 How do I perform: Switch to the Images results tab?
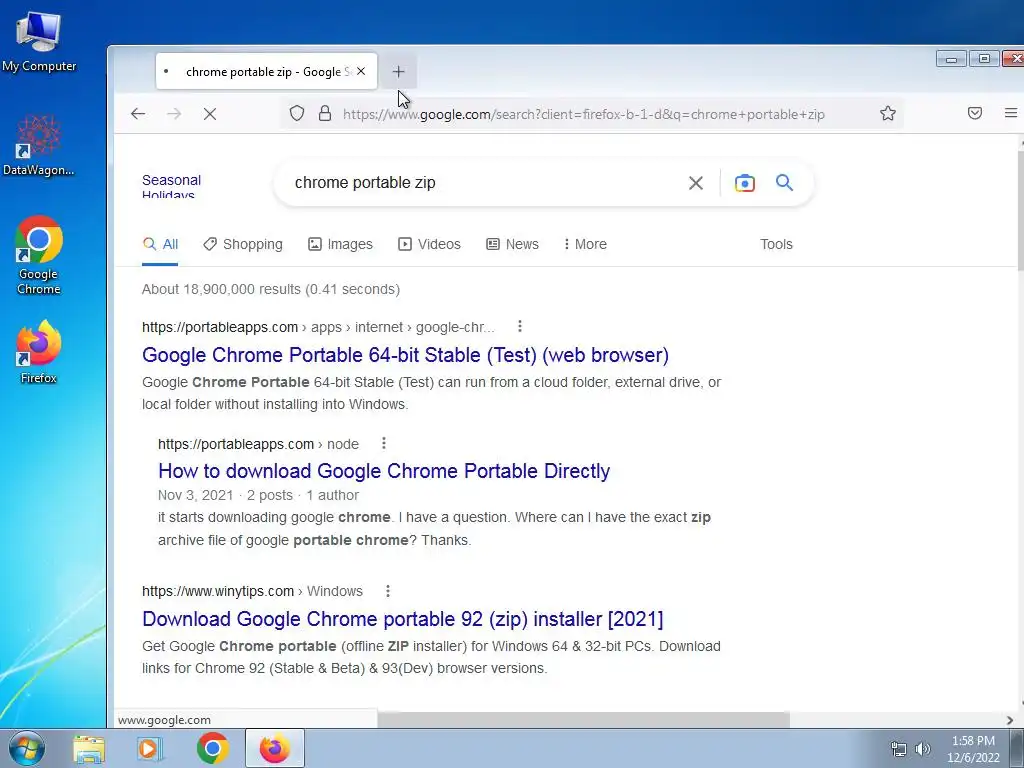click(340, 244)
